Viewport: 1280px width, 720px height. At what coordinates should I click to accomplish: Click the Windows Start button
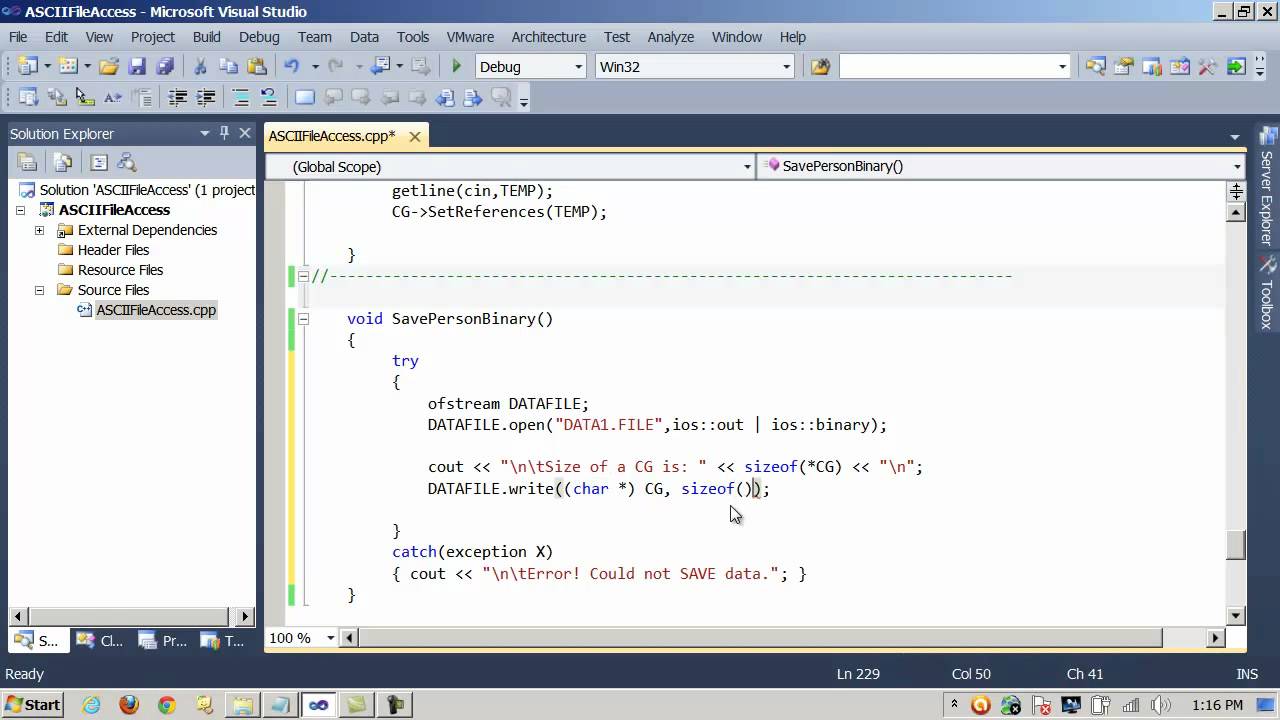pos(33,704)
